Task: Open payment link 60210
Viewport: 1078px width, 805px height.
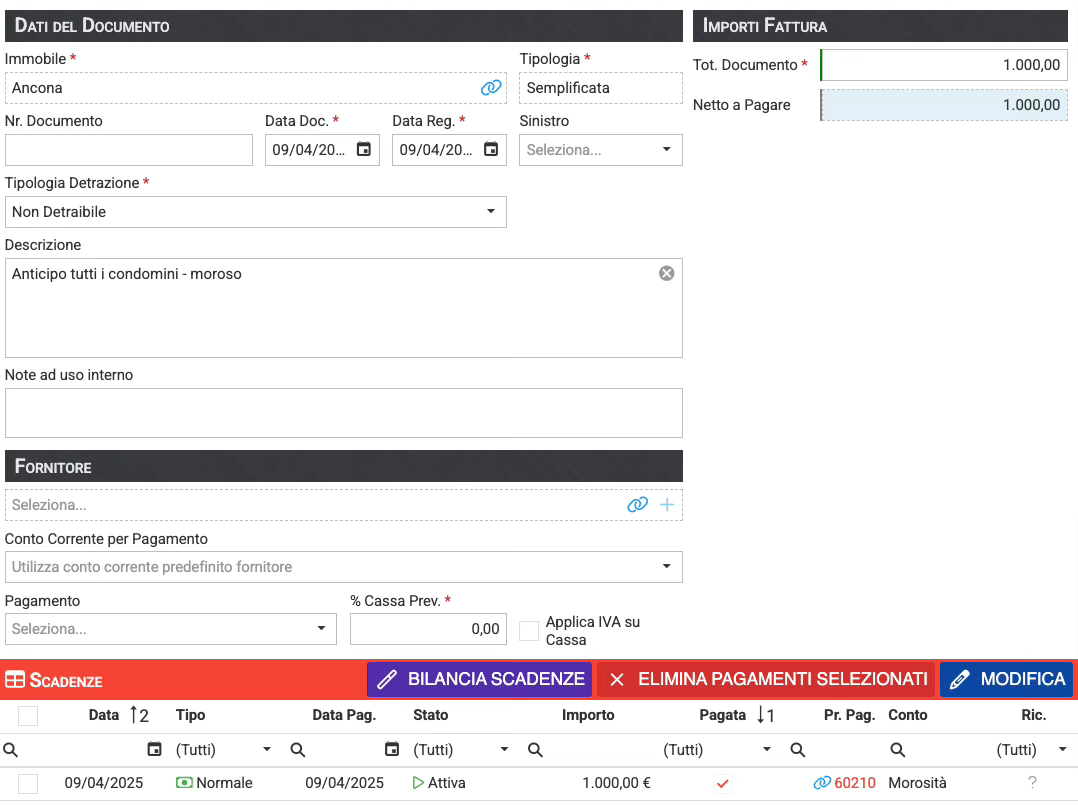Action: (x=855, y=782)
